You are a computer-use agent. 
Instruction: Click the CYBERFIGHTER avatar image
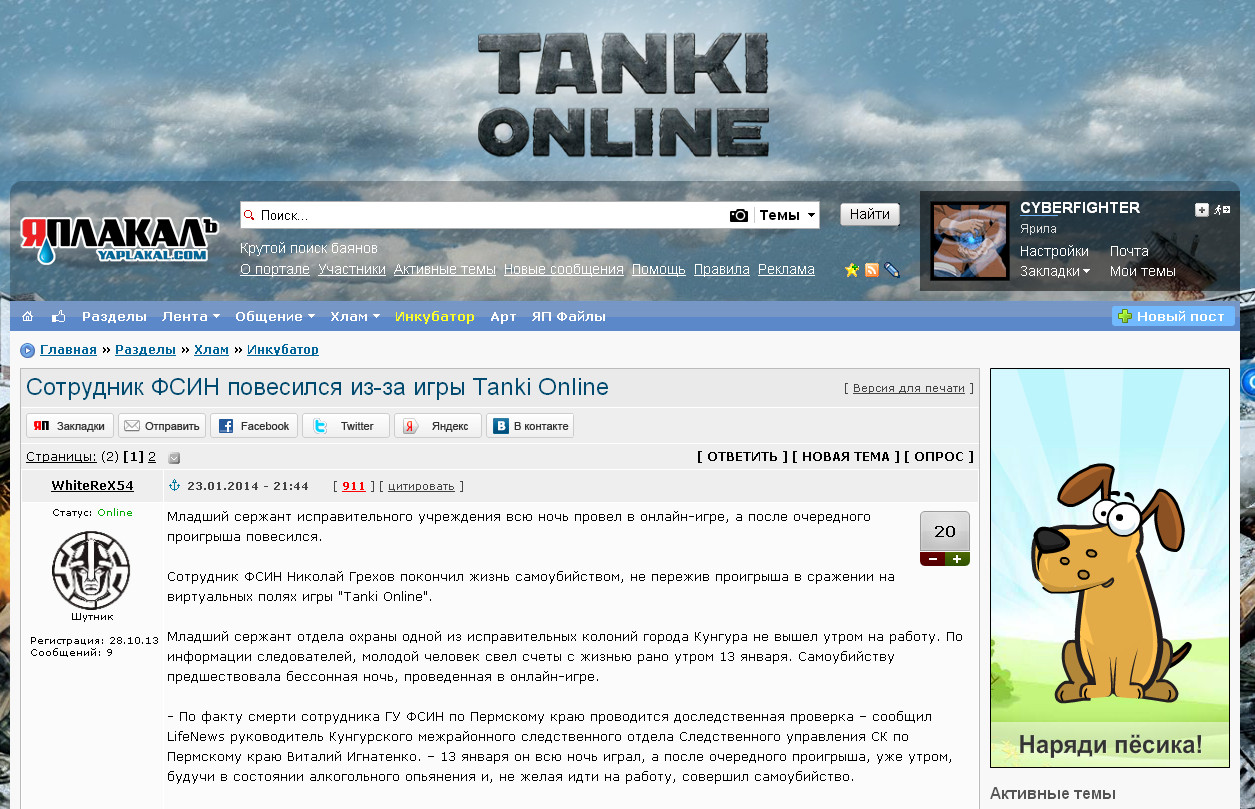(x=969, y=241)
